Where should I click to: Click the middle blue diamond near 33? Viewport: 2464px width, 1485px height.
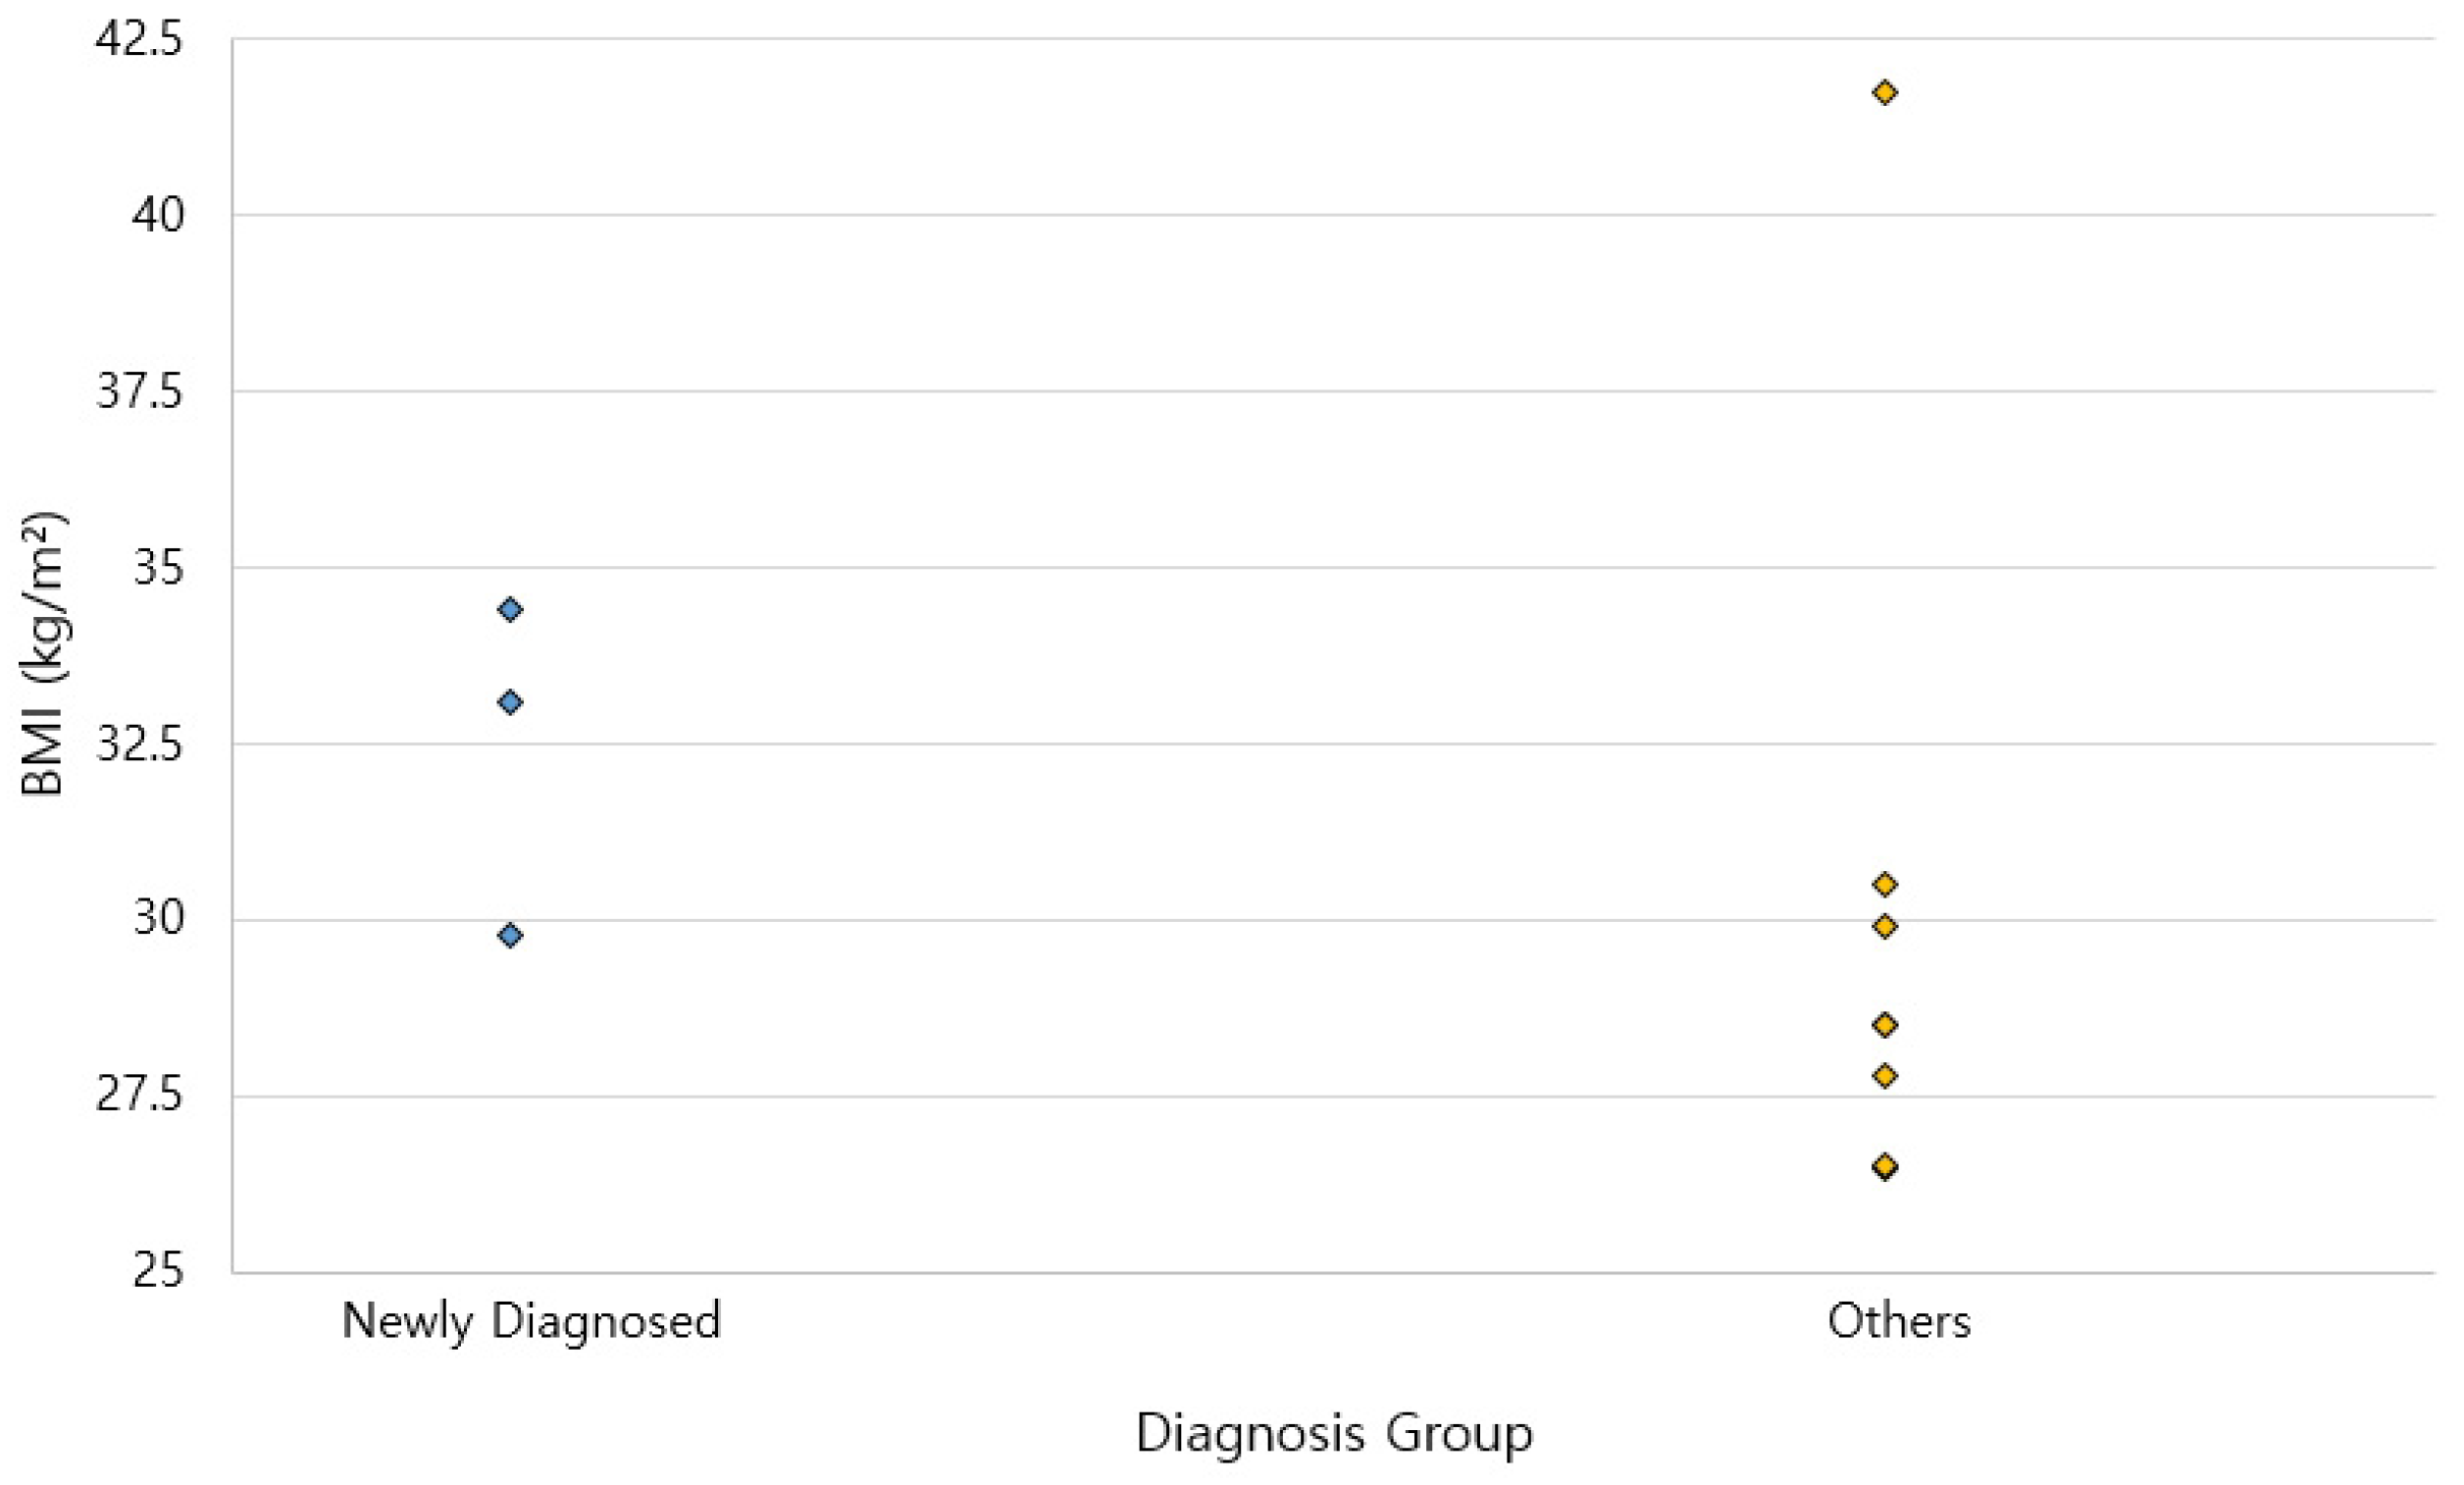pos(510,702)
